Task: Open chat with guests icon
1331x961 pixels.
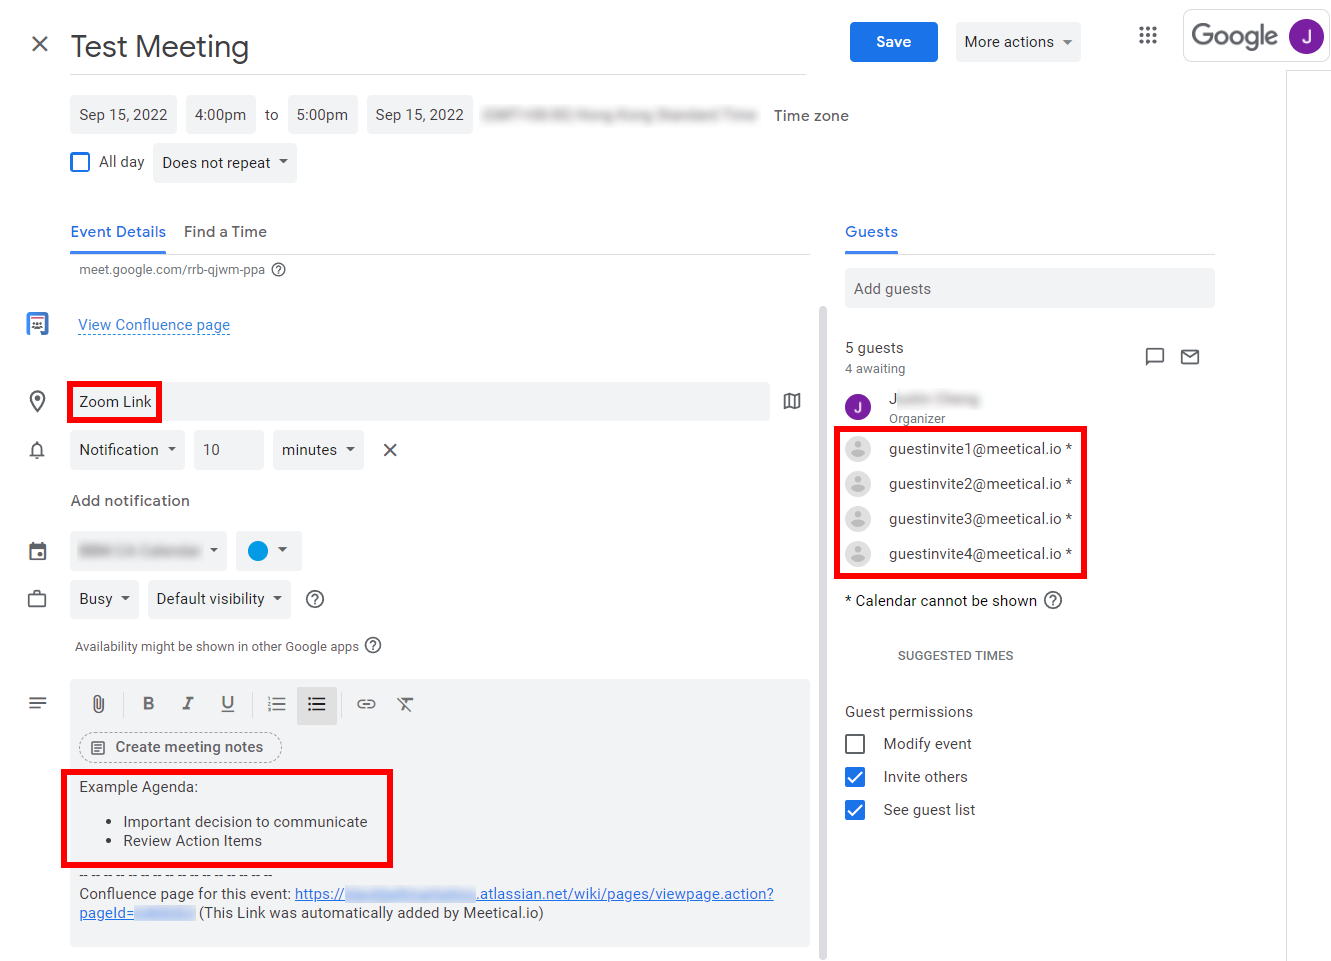Action: (1155, 357)
